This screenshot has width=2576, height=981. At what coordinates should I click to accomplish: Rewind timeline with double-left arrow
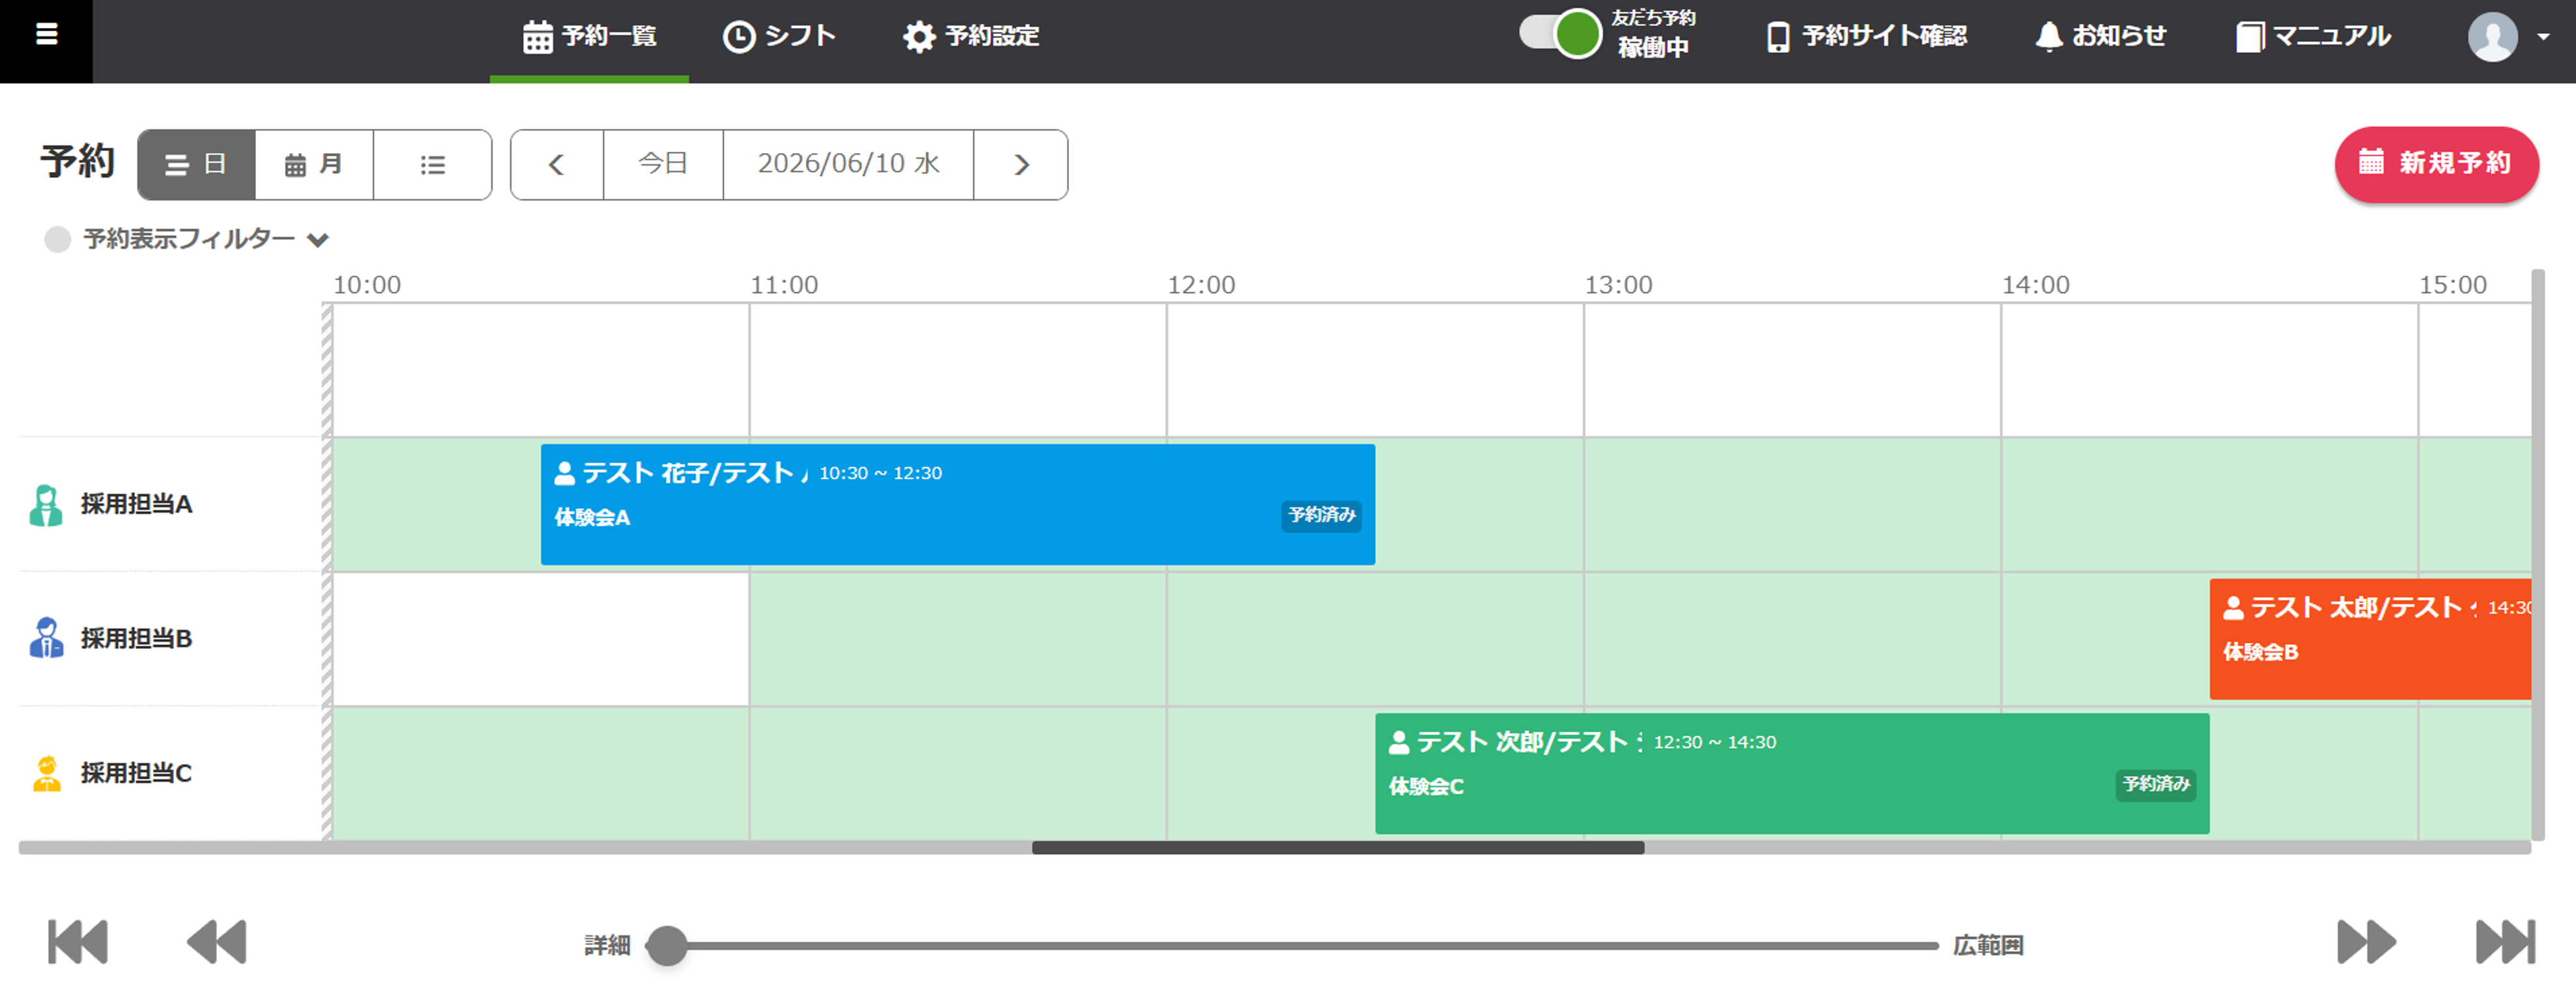pos(217,942)
